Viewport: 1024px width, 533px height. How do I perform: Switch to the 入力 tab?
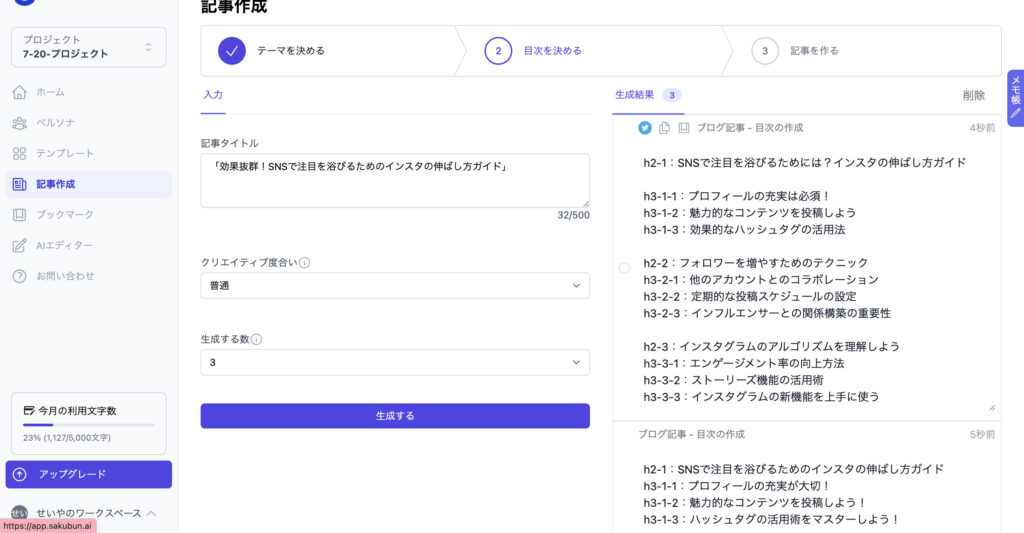pos(213,95)
